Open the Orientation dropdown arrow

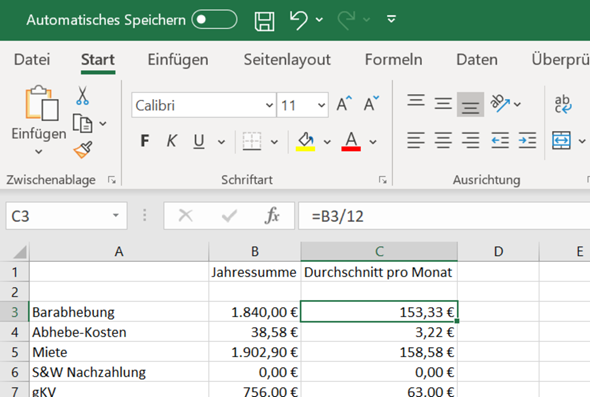pyautogui.click(x=517, y=104)
